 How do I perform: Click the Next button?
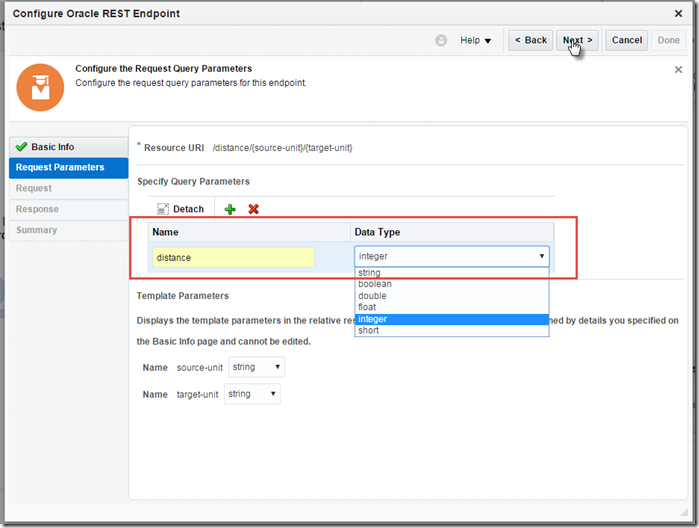[x=577, y=40]
